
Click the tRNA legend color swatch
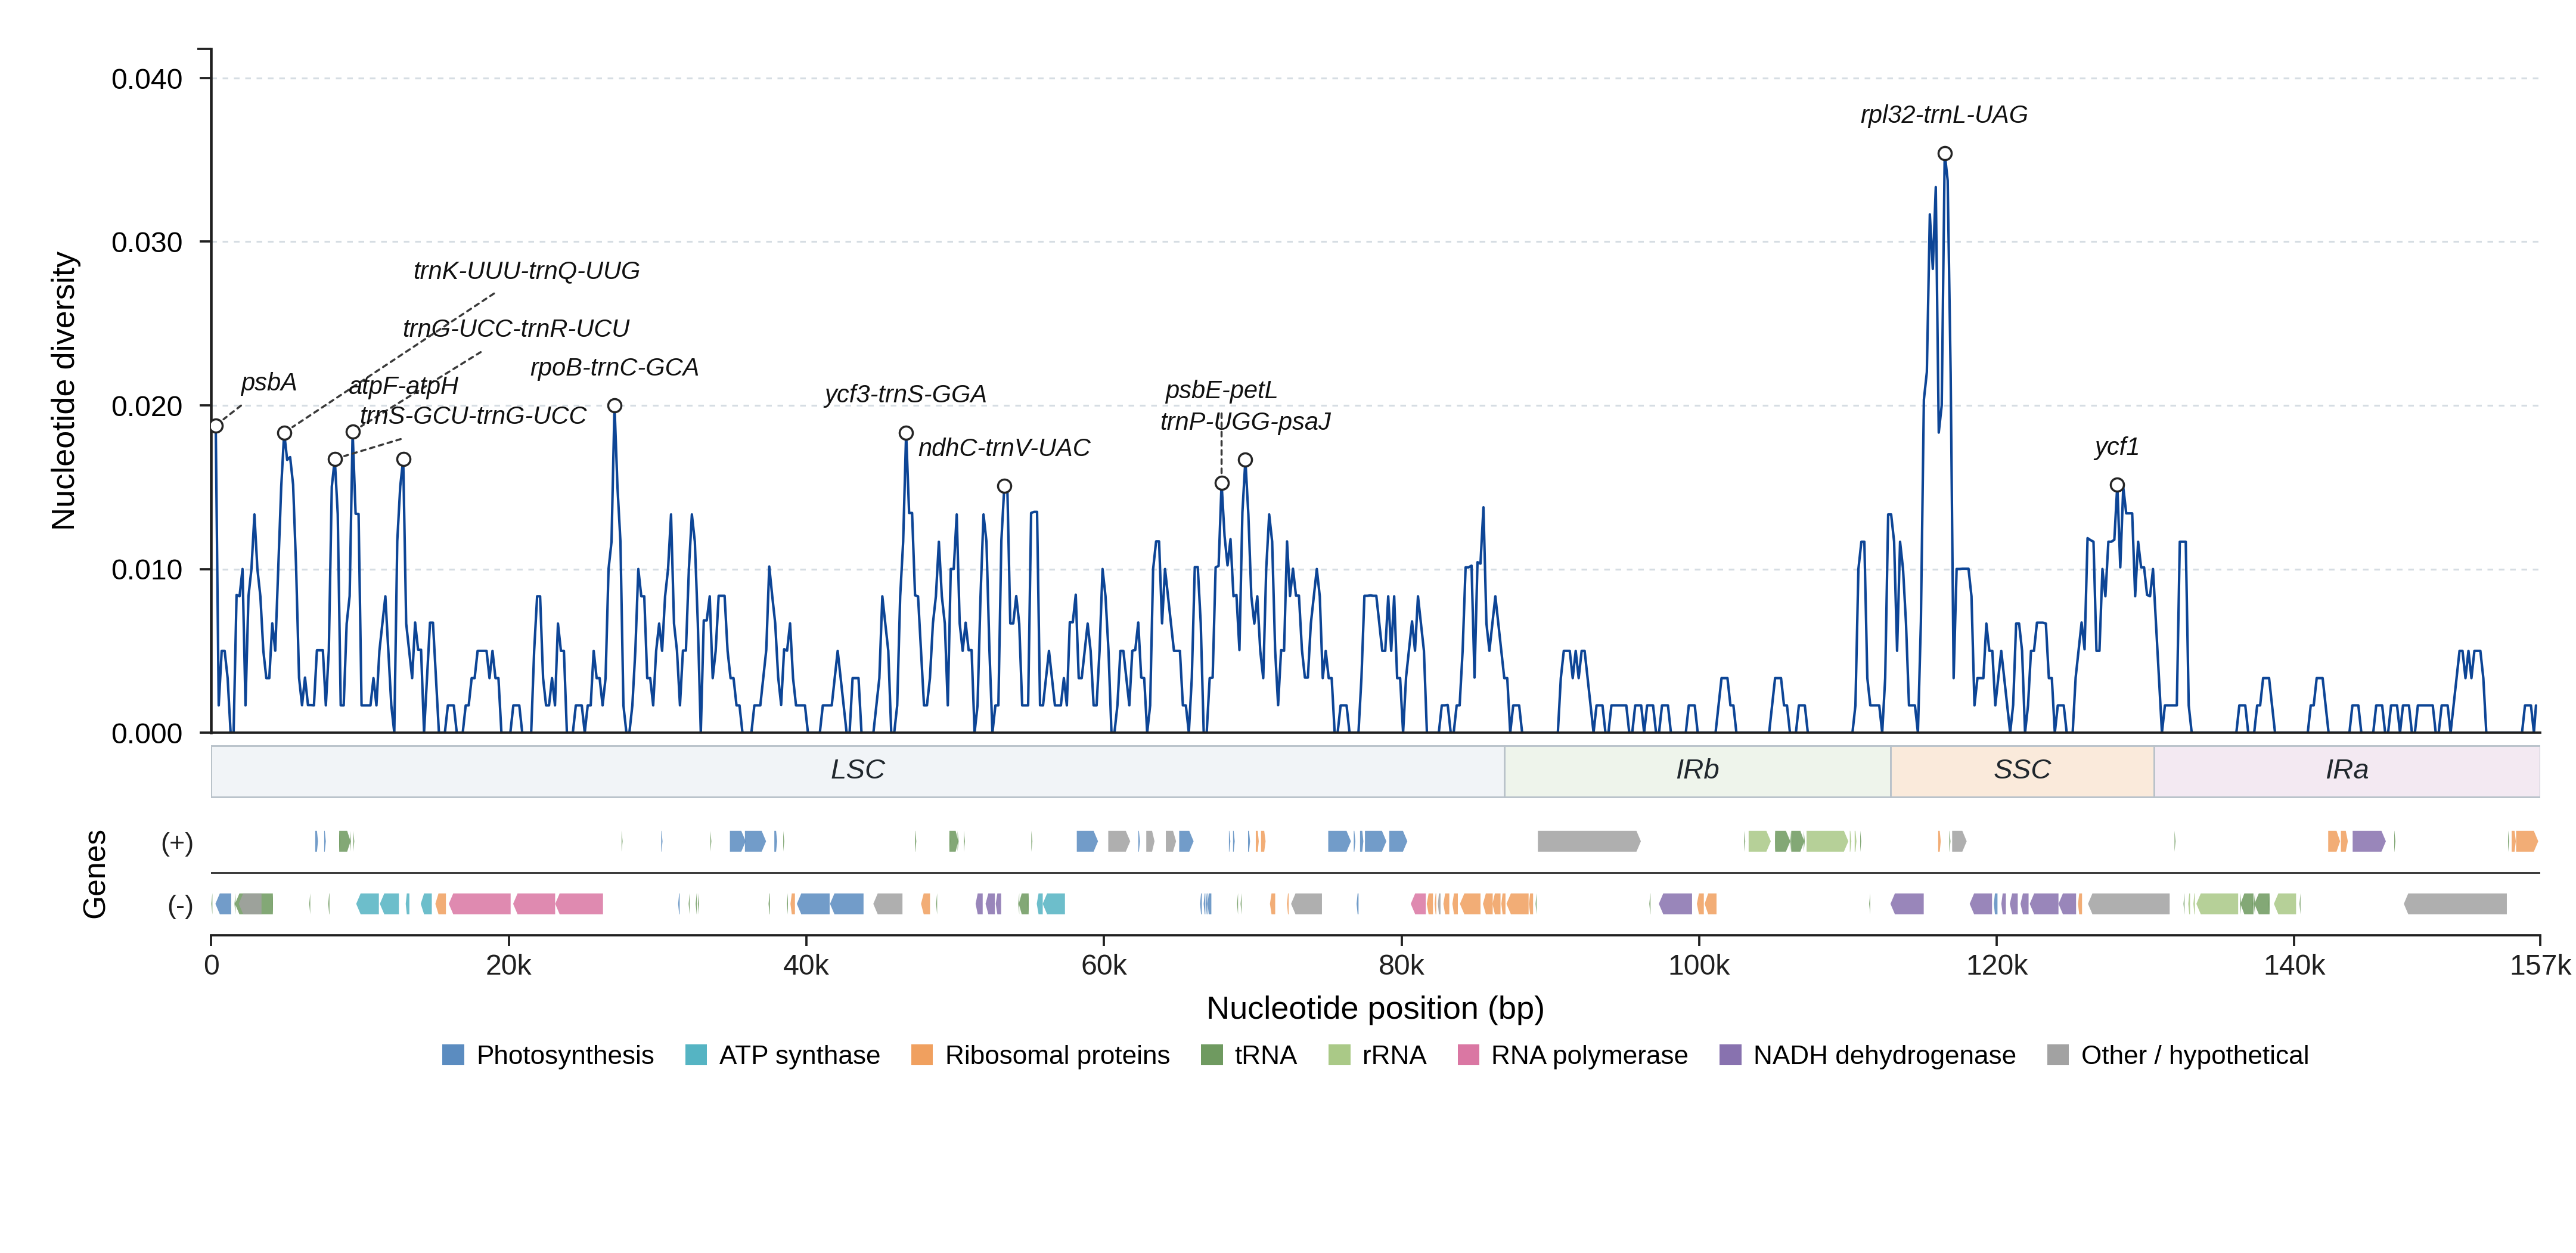(x=1211, y=1055)
